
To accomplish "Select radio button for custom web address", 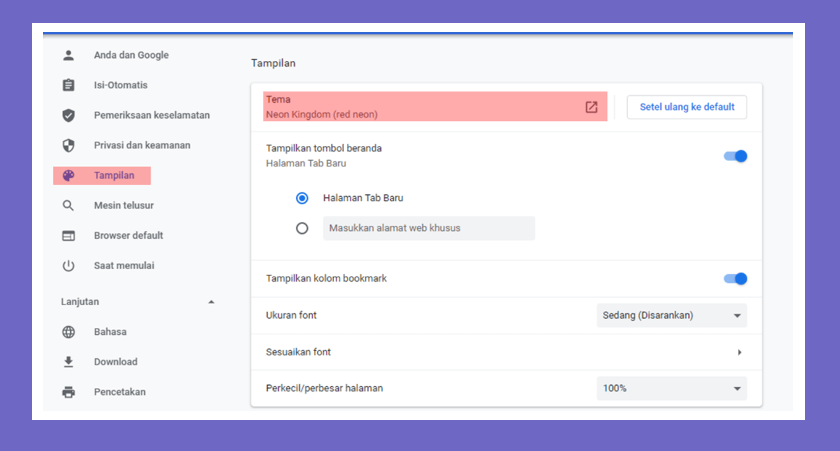I will [x=302, y=228].
